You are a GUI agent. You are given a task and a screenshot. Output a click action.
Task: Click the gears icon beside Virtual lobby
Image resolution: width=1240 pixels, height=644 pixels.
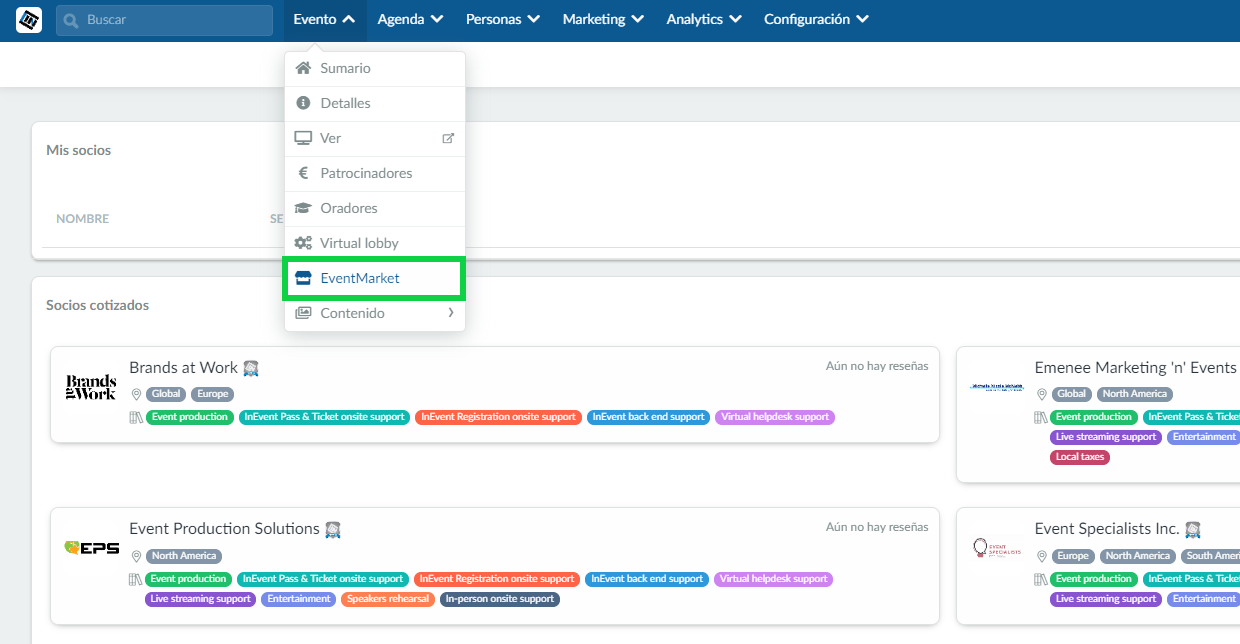(303, 244)
